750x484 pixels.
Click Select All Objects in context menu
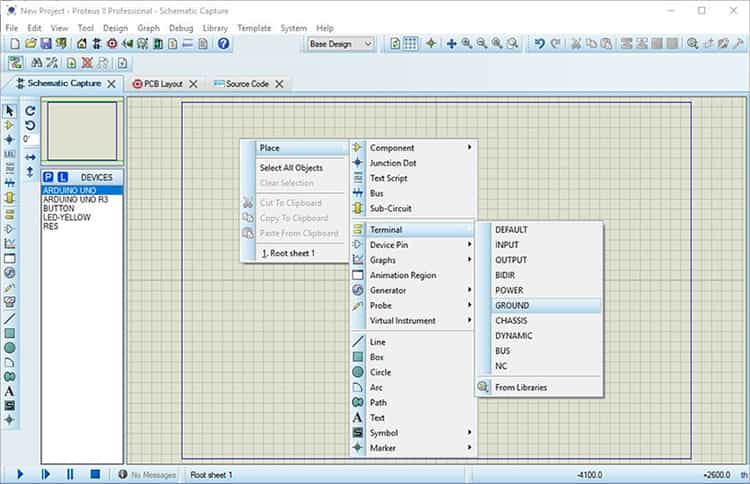(x=301, y=168)
